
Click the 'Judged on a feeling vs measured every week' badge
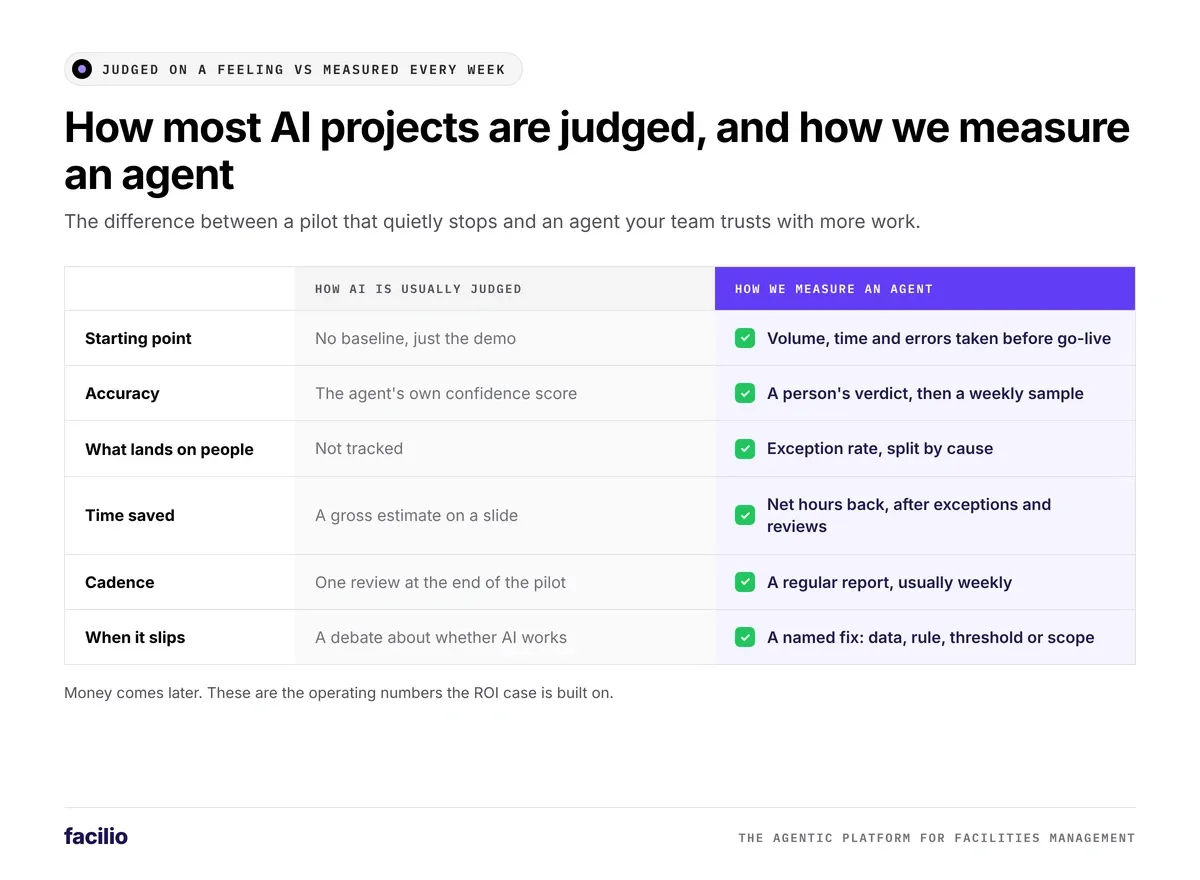click(x=293, y=69)
